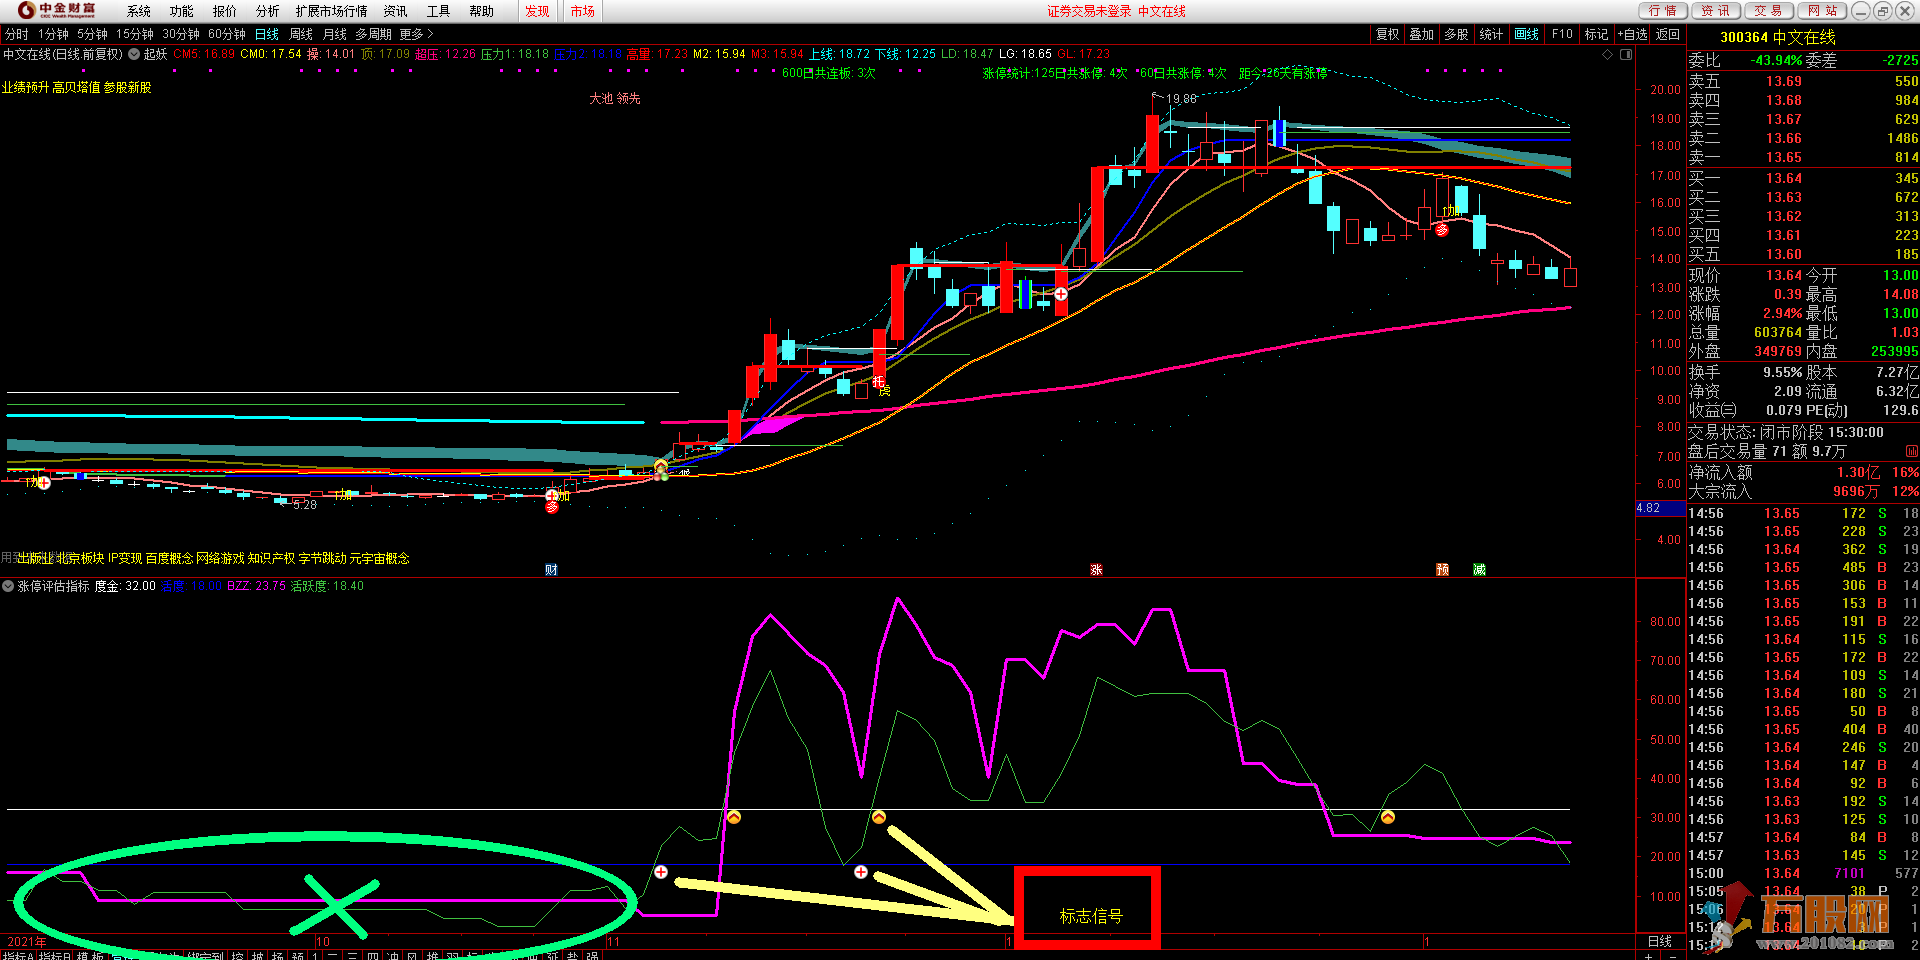Click the 高贝塔值 tag
1920x960 pixels.
[x=76, y=87]
